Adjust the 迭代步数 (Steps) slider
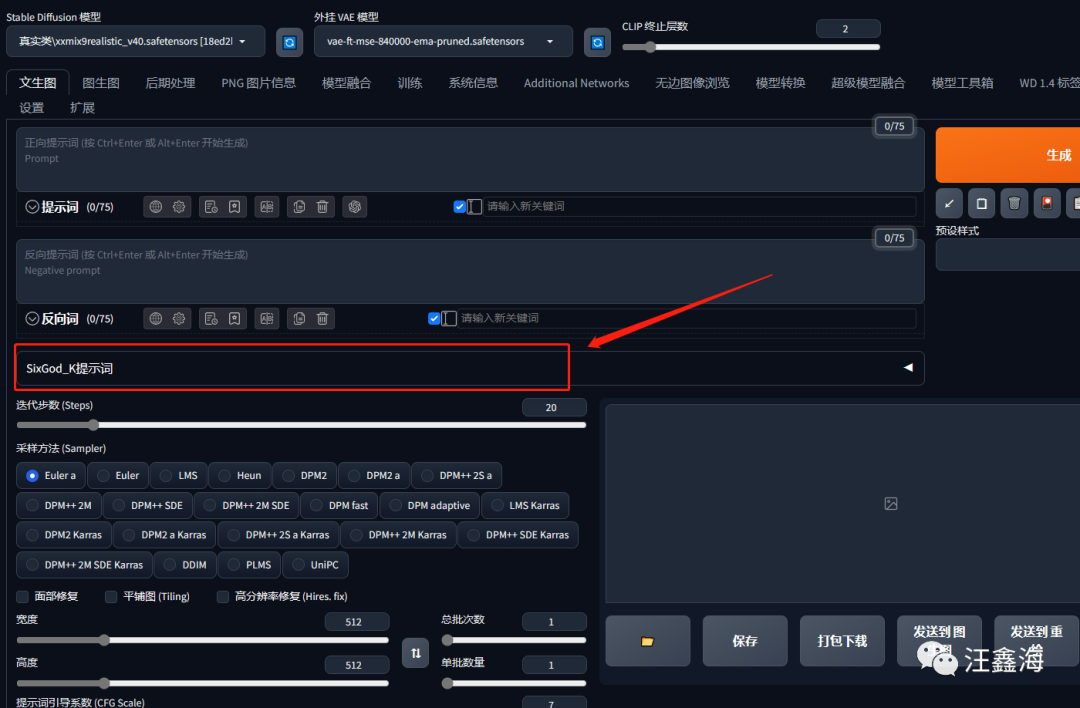1080x708 pixels. coord(301,425)
